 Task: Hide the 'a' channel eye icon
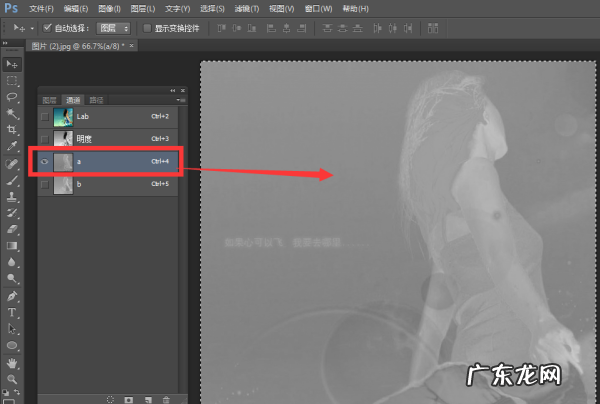coord(44,160)
